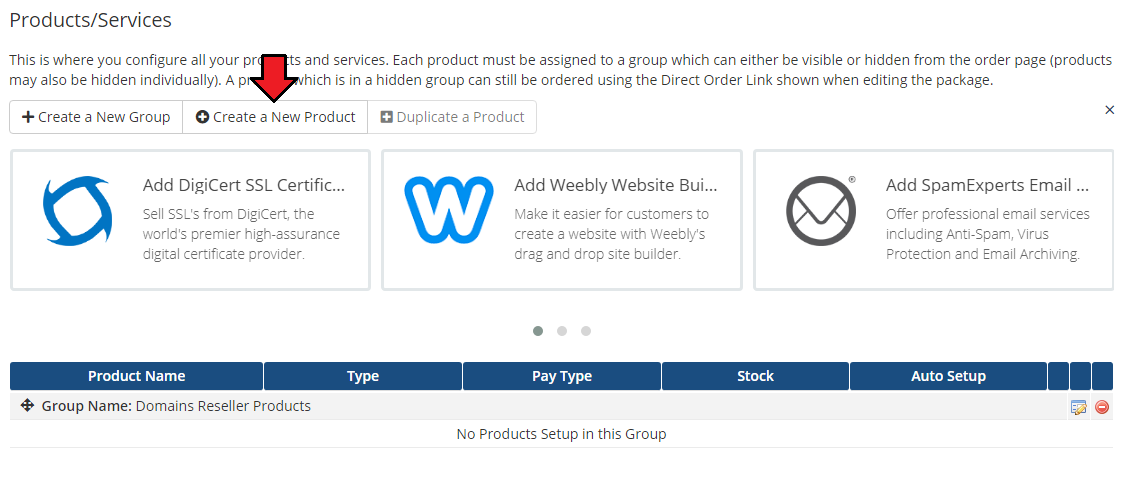The image size is (1124, 491).
Task: Delete the Domains Reseller Products group
Action: tap(1102, 407)
